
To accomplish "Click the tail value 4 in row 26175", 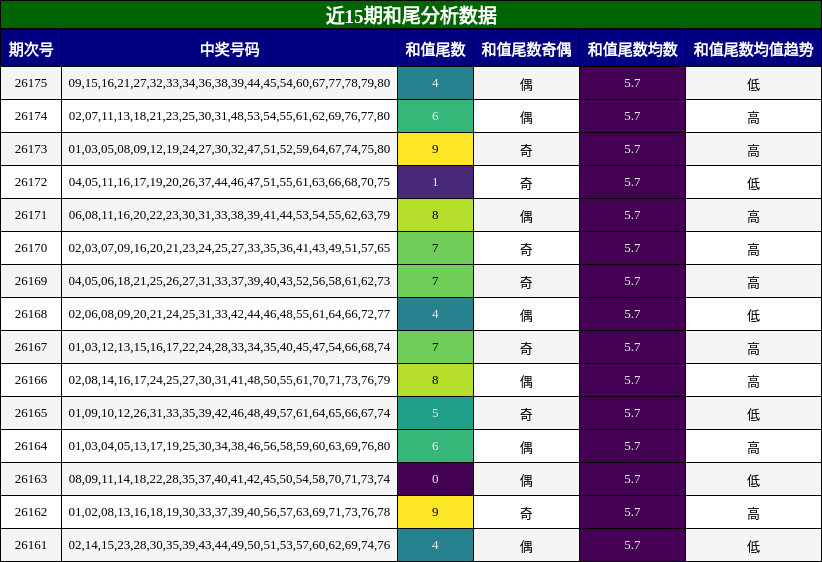I will pos(436,83).
